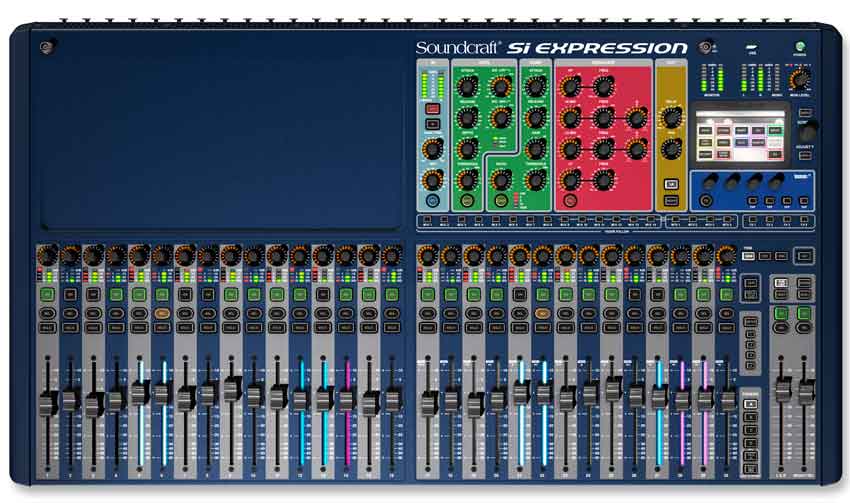Enable the compressor section round button
The width and height of the screenshot is (850, 503).
click(501, 201)
